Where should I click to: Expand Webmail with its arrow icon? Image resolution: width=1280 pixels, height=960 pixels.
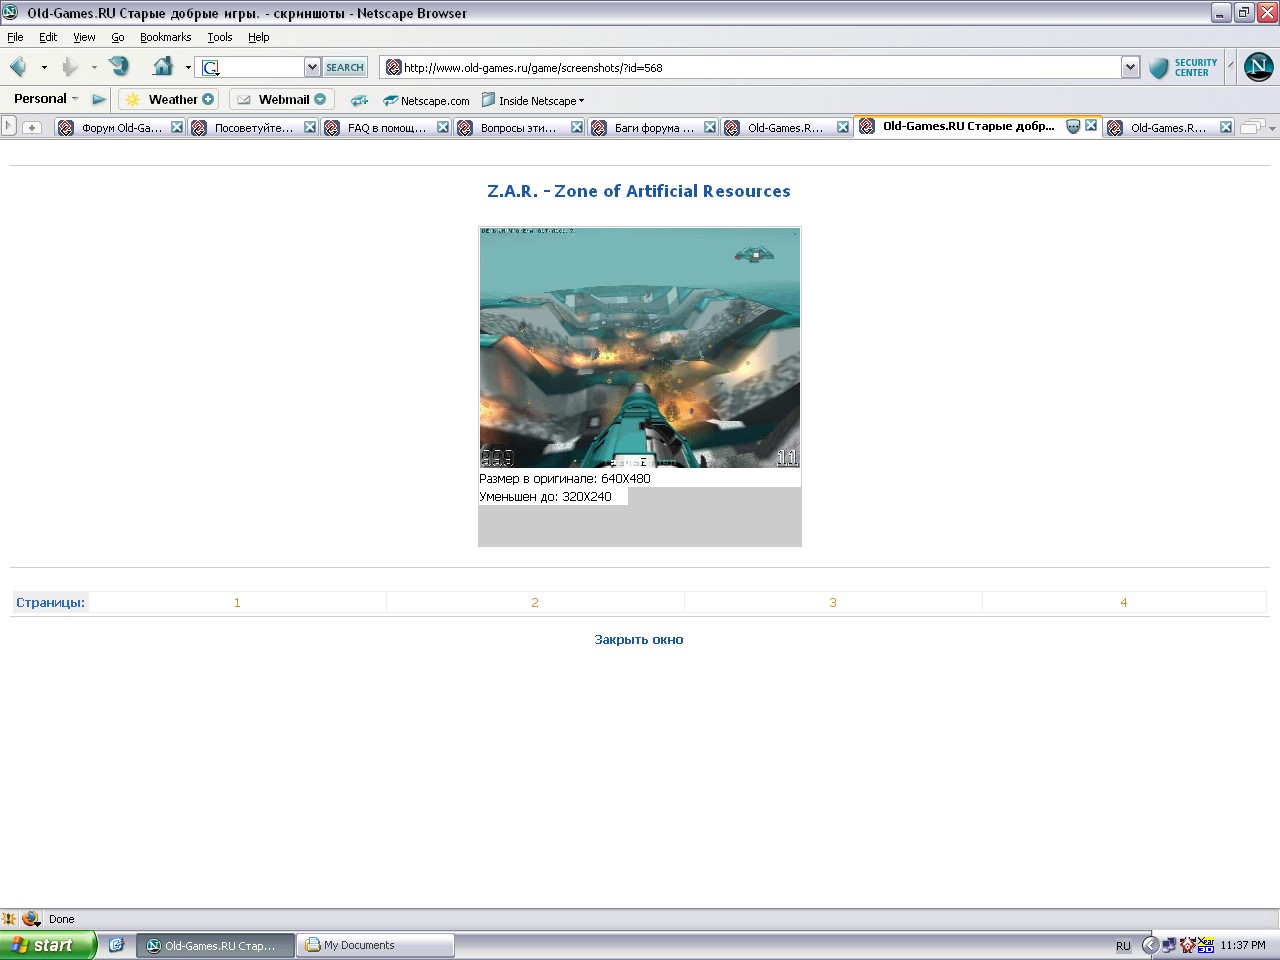(320, 99)
